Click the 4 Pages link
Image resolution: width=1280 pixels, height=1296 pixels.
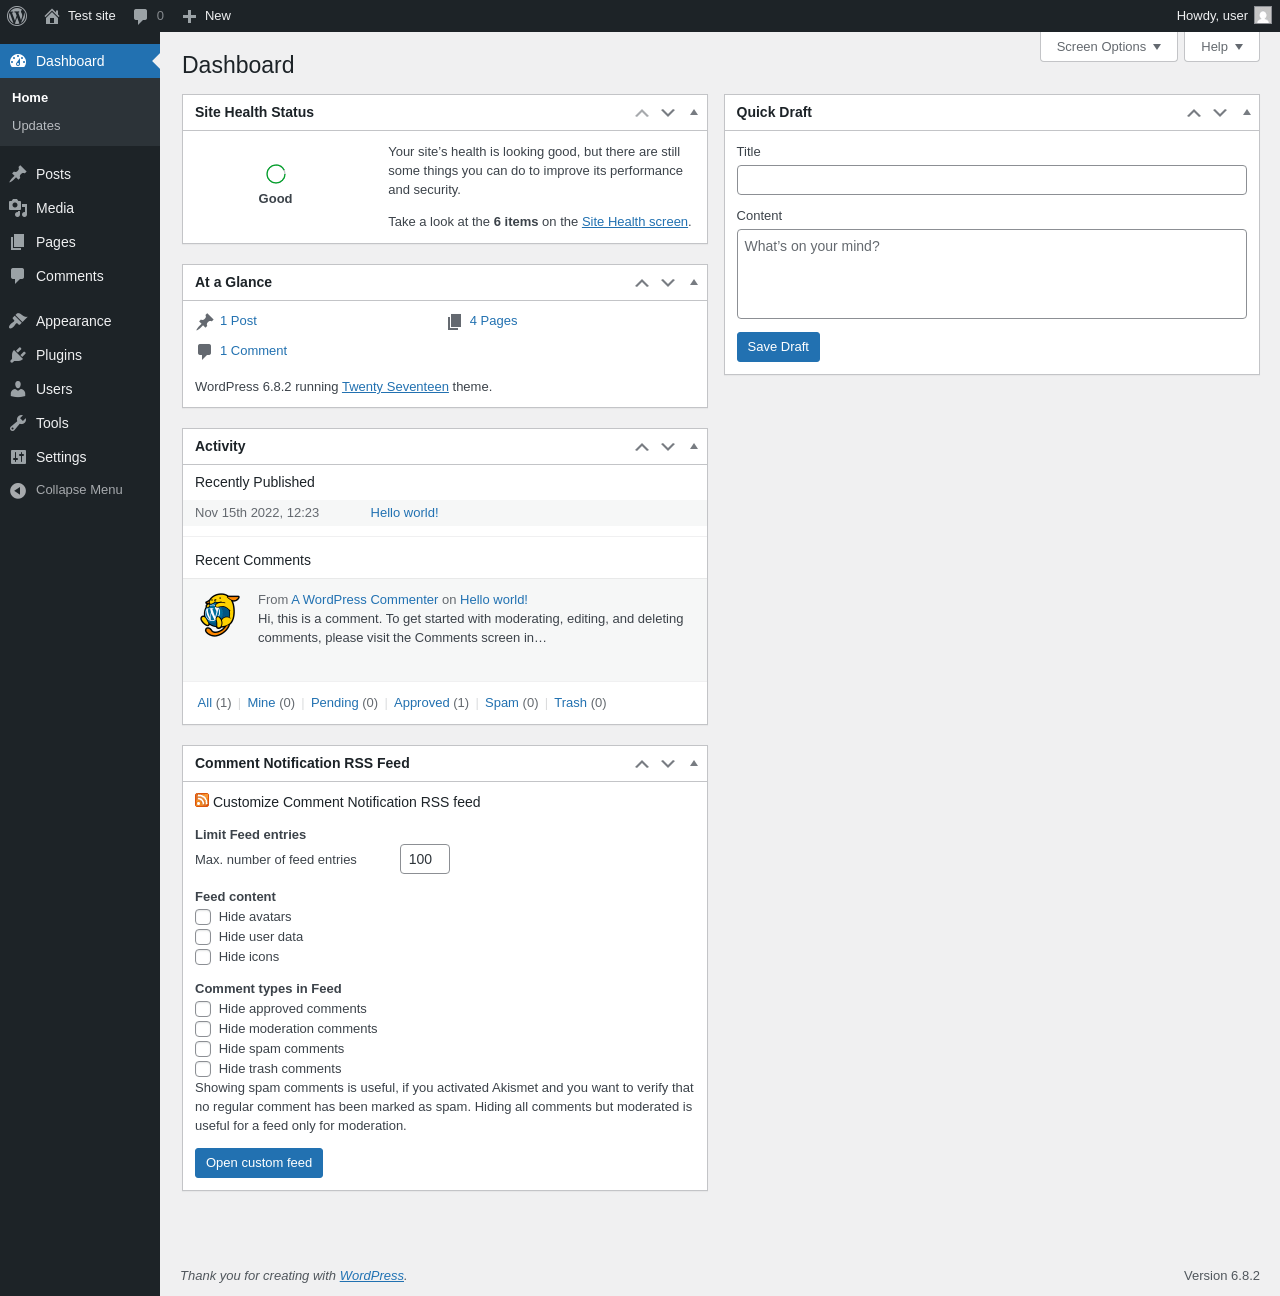[x=493, y=321]
